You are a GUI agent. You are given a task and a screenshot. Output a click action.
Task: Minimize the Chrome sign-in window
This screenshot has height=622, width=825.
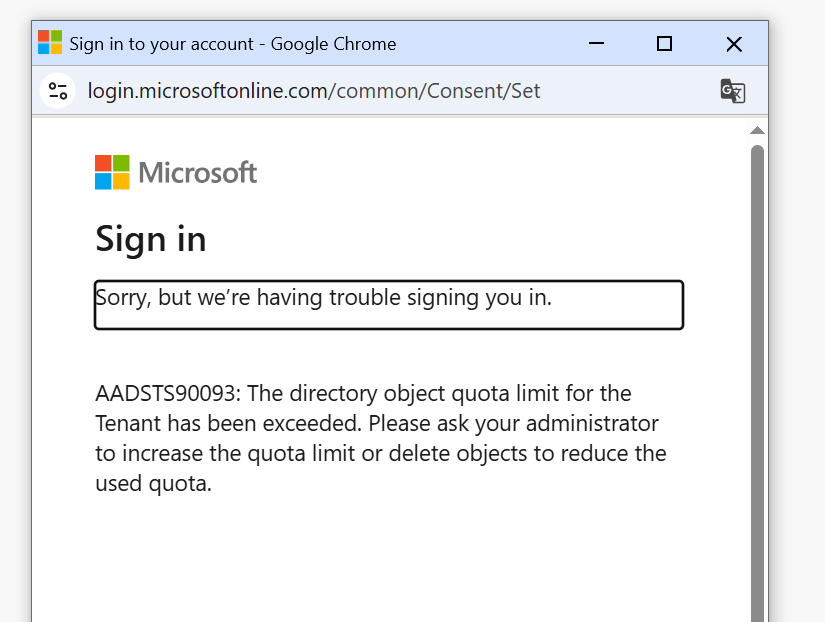click(x=596, y=43)
